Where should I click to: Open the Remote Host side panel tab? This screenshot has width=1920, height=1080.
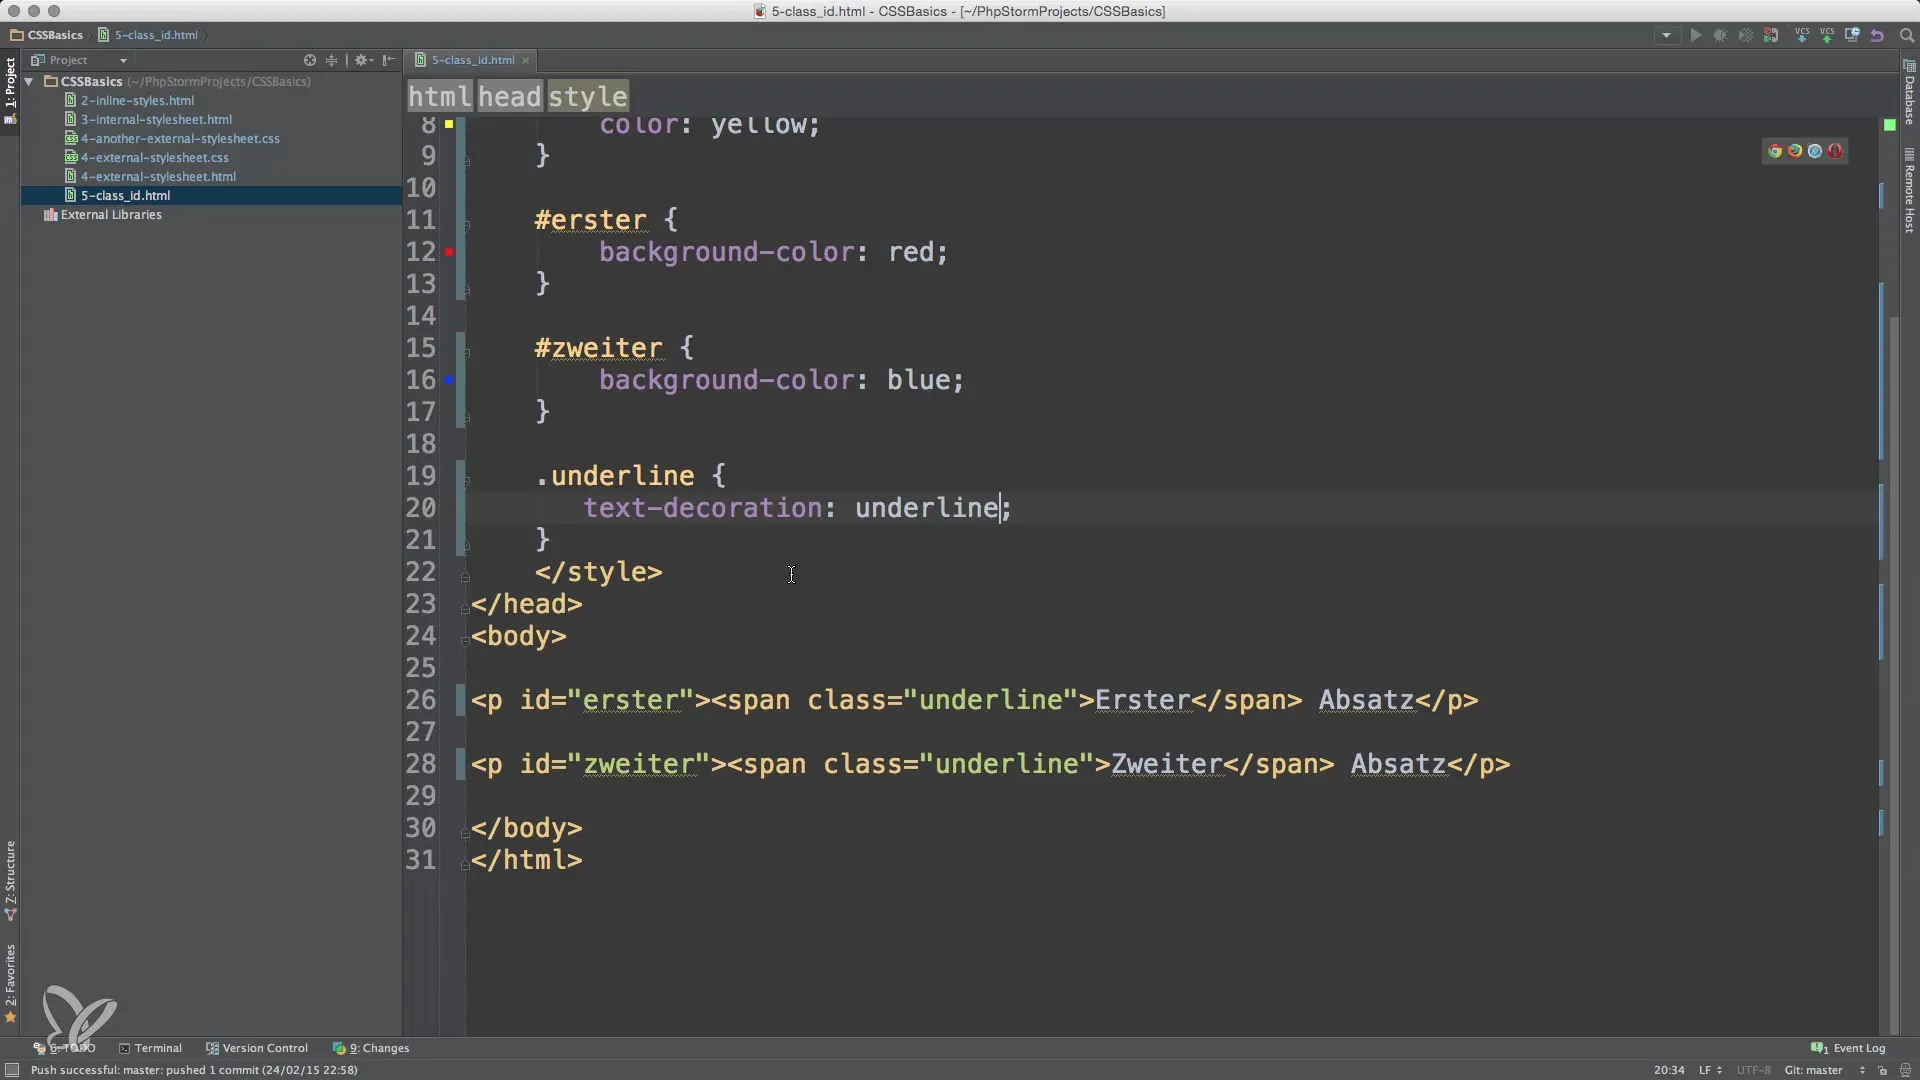pyautogui.click(x=1909, y=192)
